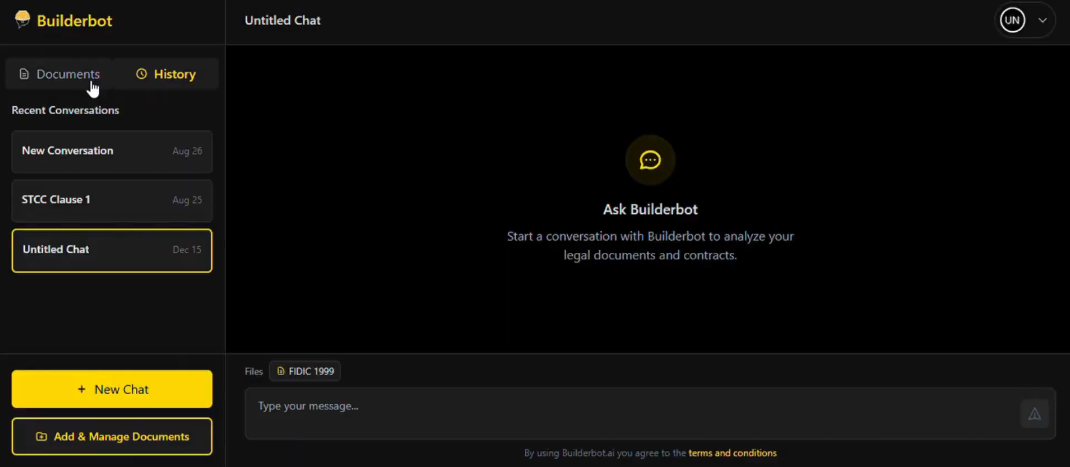The width and height of the screenshot is (1070, 467).
Task: Start a New Chat
Action: click(x=112, y=389)
